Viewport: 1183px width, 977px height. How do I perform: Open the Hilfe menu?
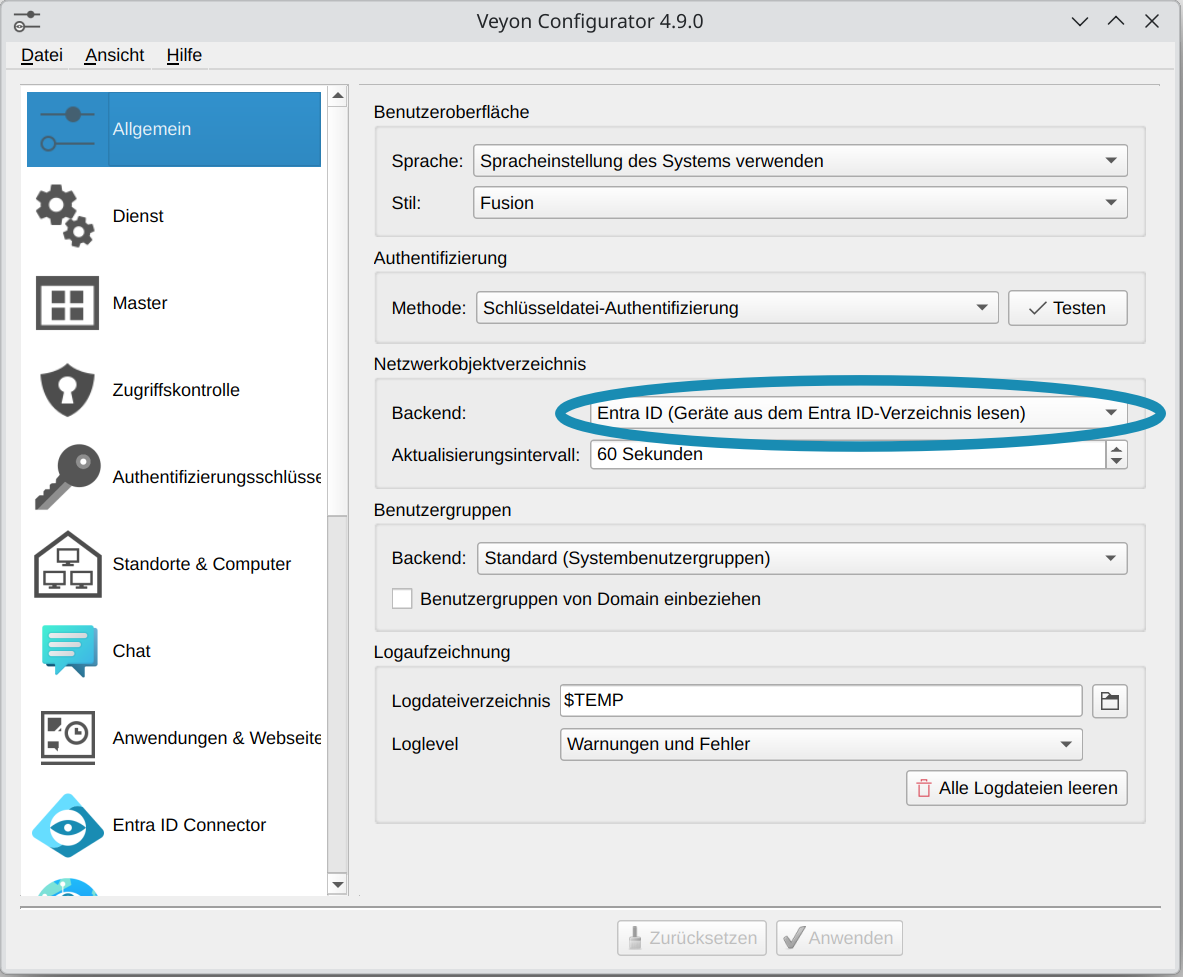tap(184, 55)
